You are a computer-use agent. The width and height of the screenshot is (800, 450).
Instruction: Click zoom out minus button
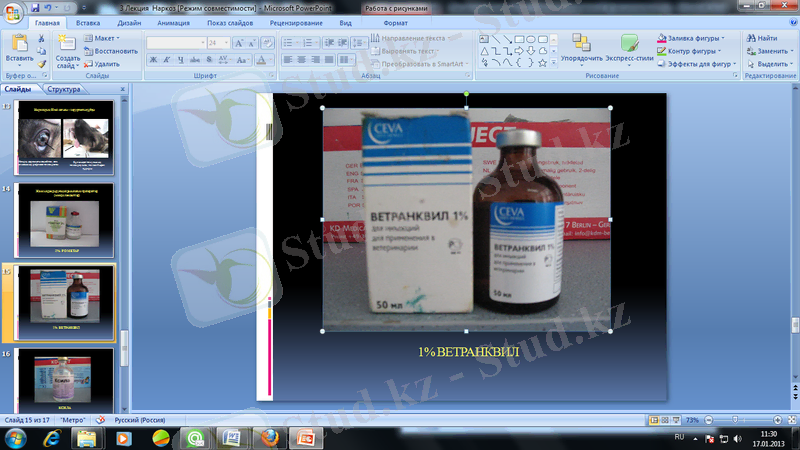708,420
